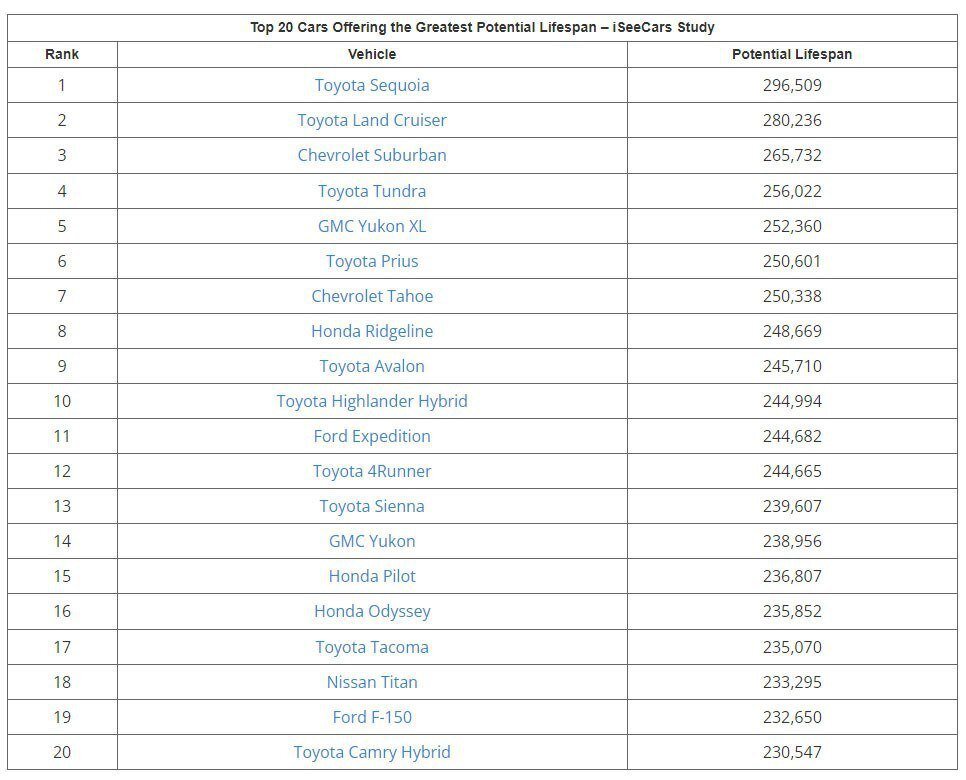
Task: Select the Toyota Prius link
Action: [x=371, y=261]
